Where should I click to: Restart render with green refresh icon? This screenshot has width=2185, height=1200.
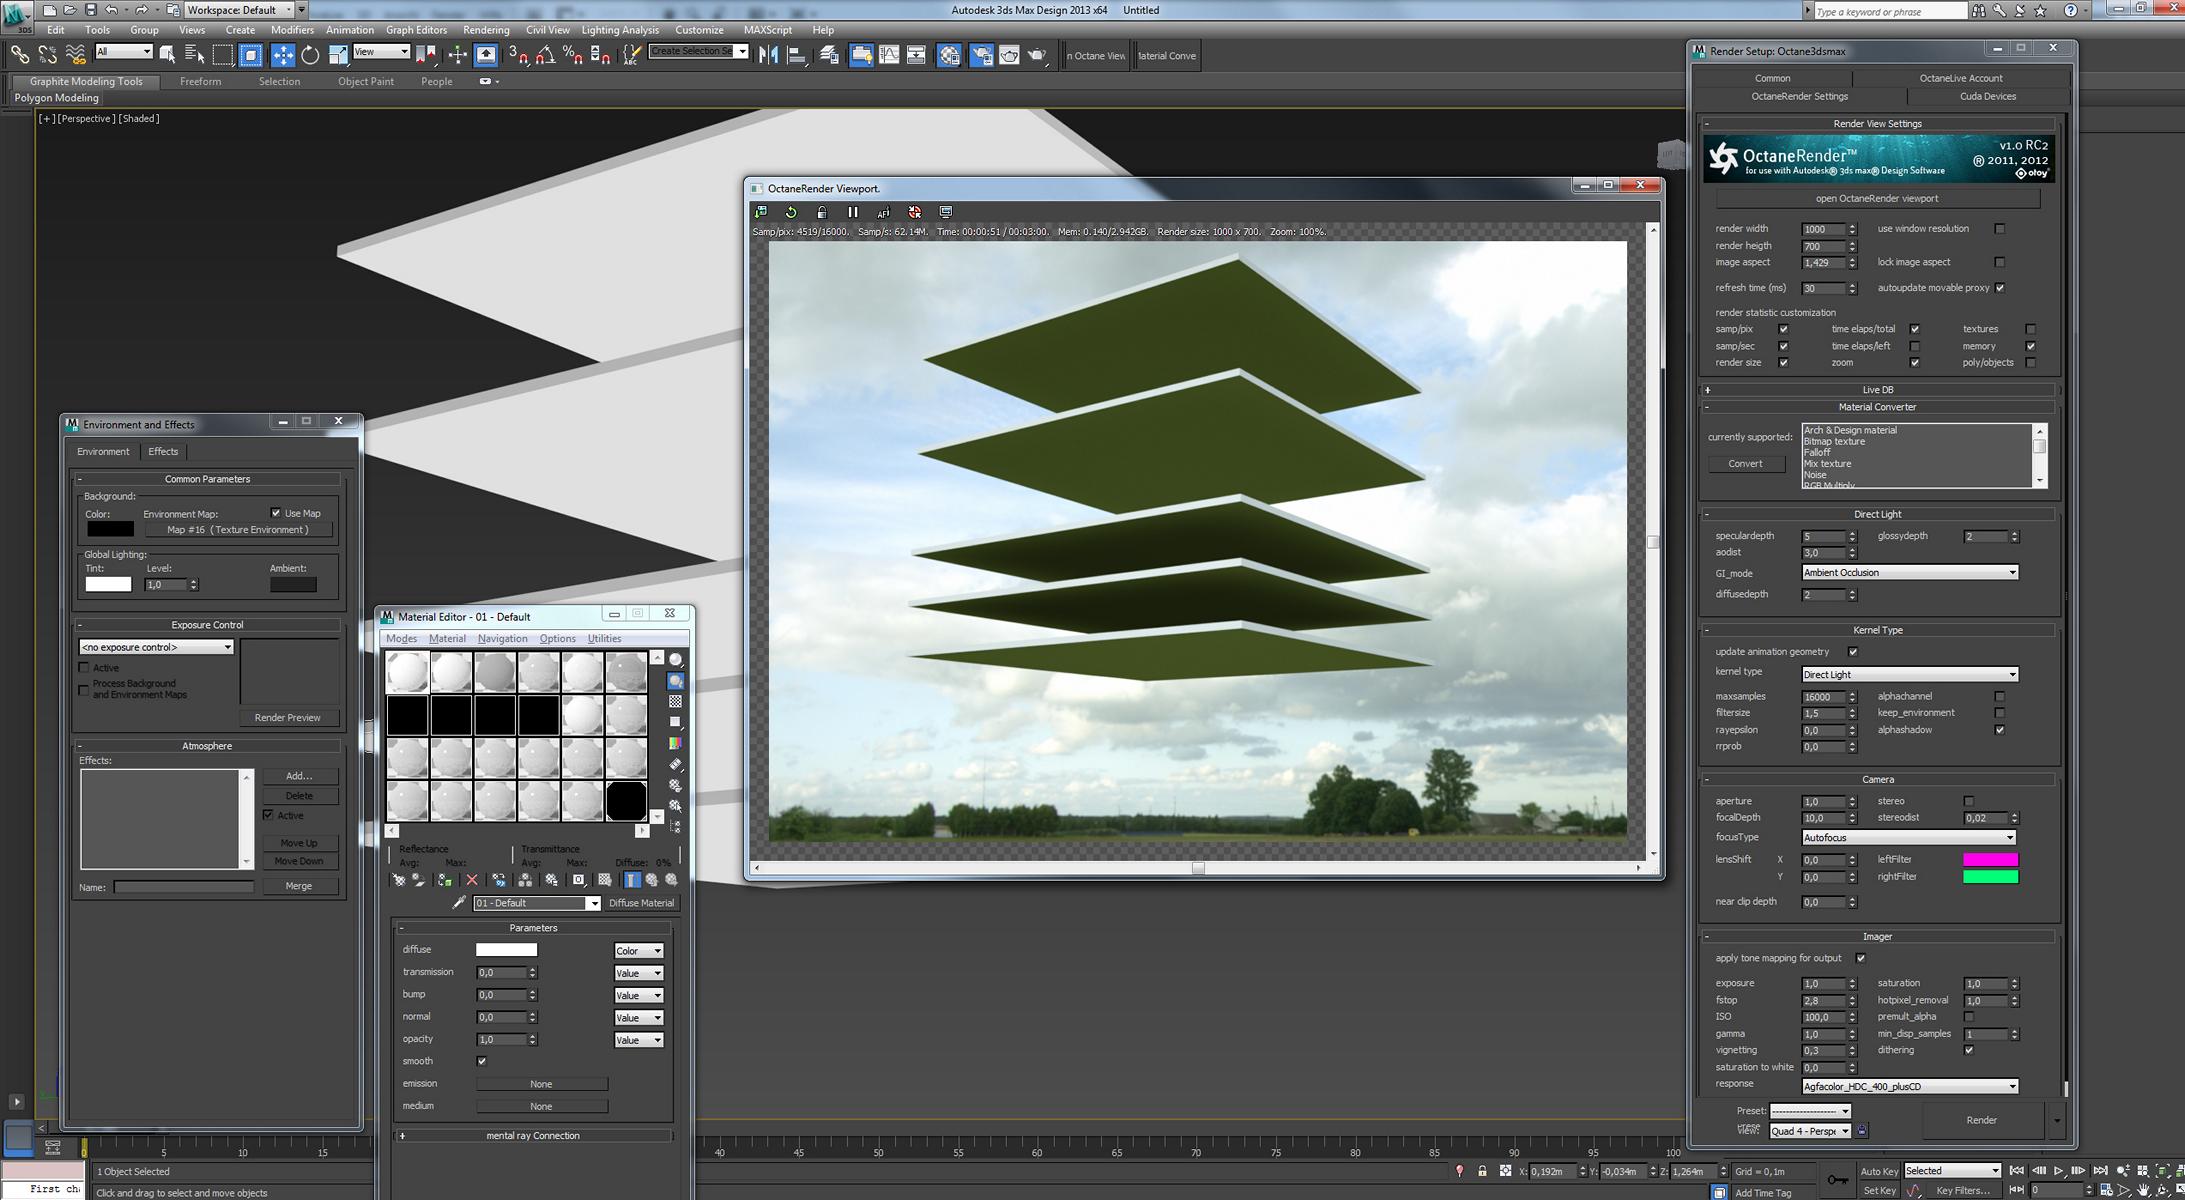pyautogui.click(x=791, y=212)
